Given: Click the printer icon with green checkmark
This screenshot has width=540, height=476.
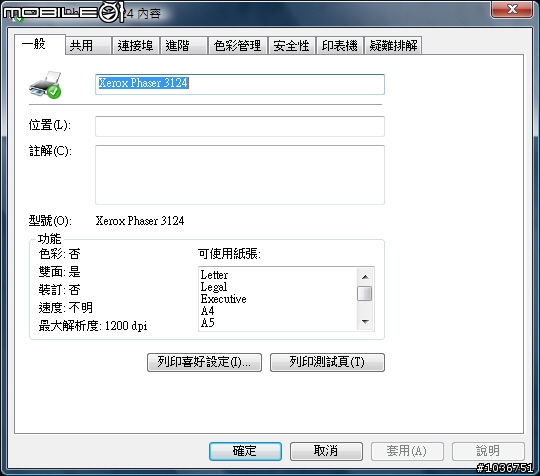Looking at the screenshot, I should 45,85.
